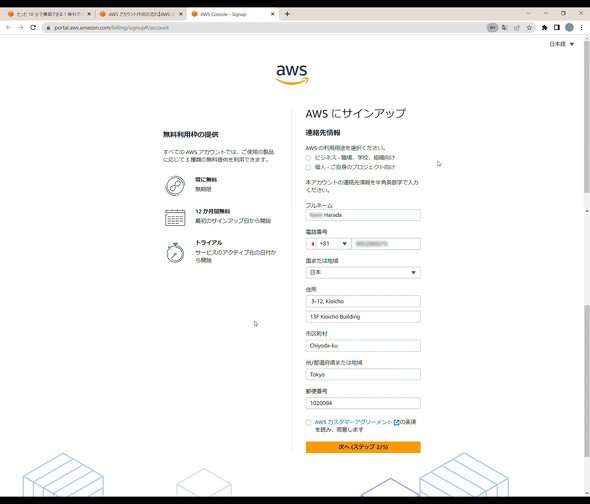Viewport: 590px width, 504px height.
Task: Click the orange next step 2/5 button
Action: (363, 447)
